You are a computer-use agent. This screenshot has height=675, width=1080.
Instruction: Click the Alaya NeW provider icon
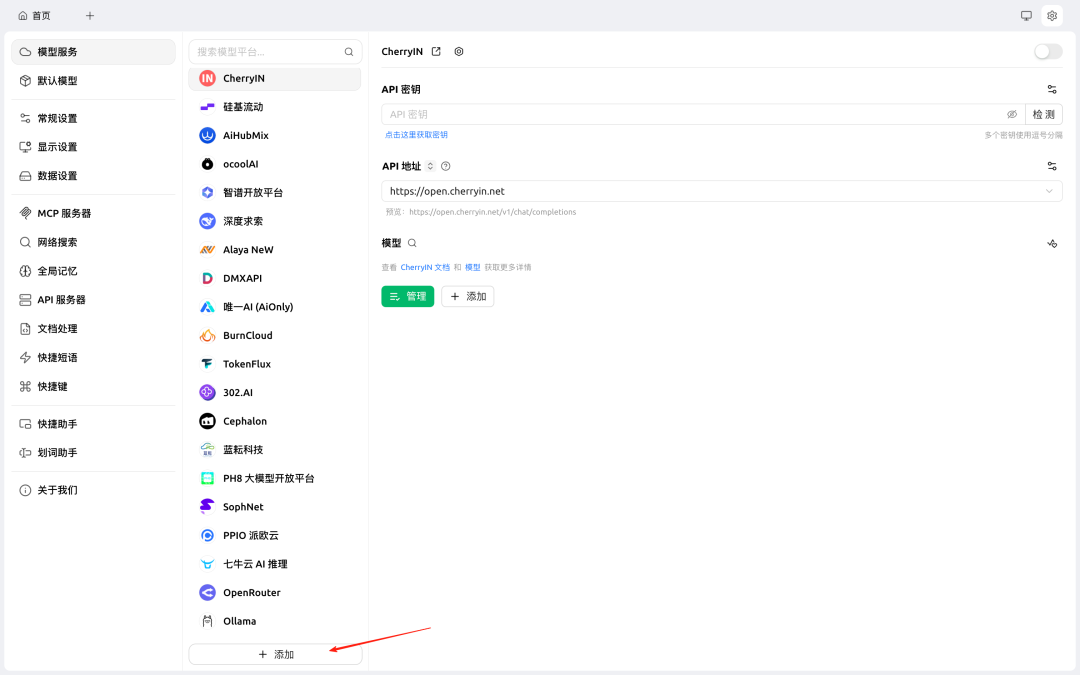[x=207, y=250]
